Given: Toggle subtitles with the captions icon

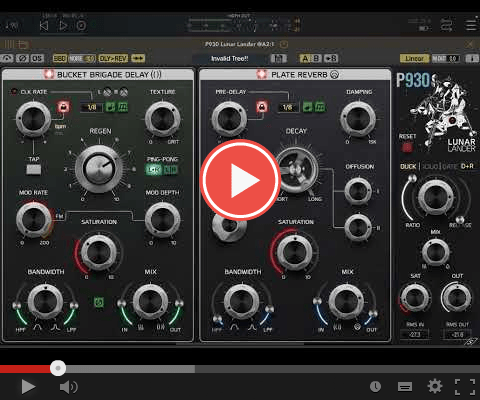Looking at the screenshot, I should pyautogui.click(x=405, y=387).
